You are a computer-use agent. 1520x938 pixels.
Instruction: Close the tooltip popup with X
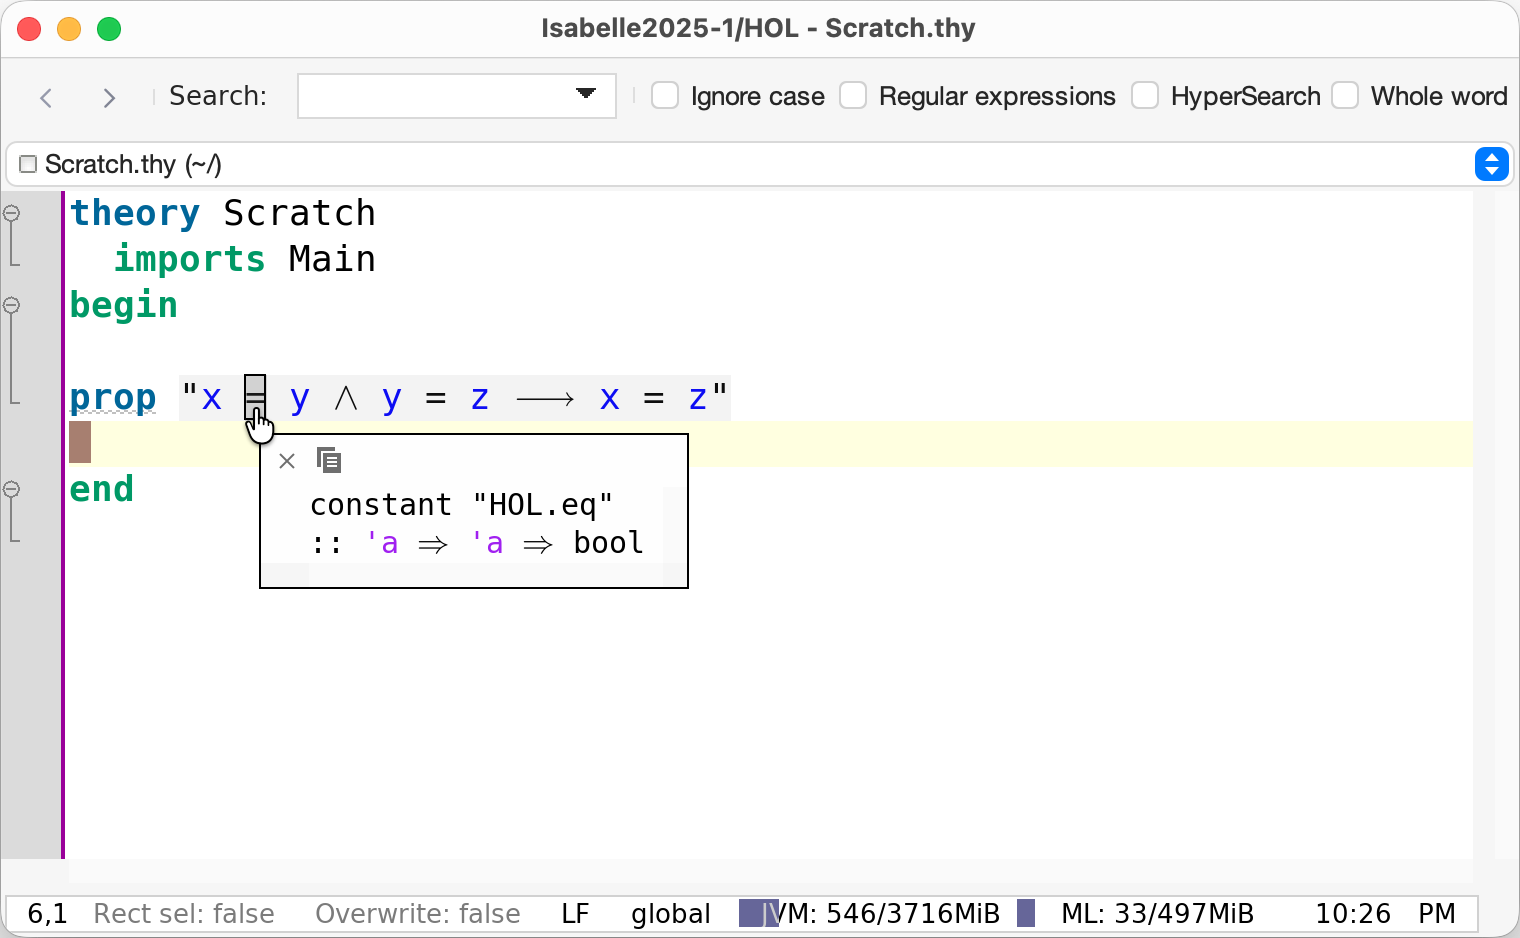click(x=287, y=461)
